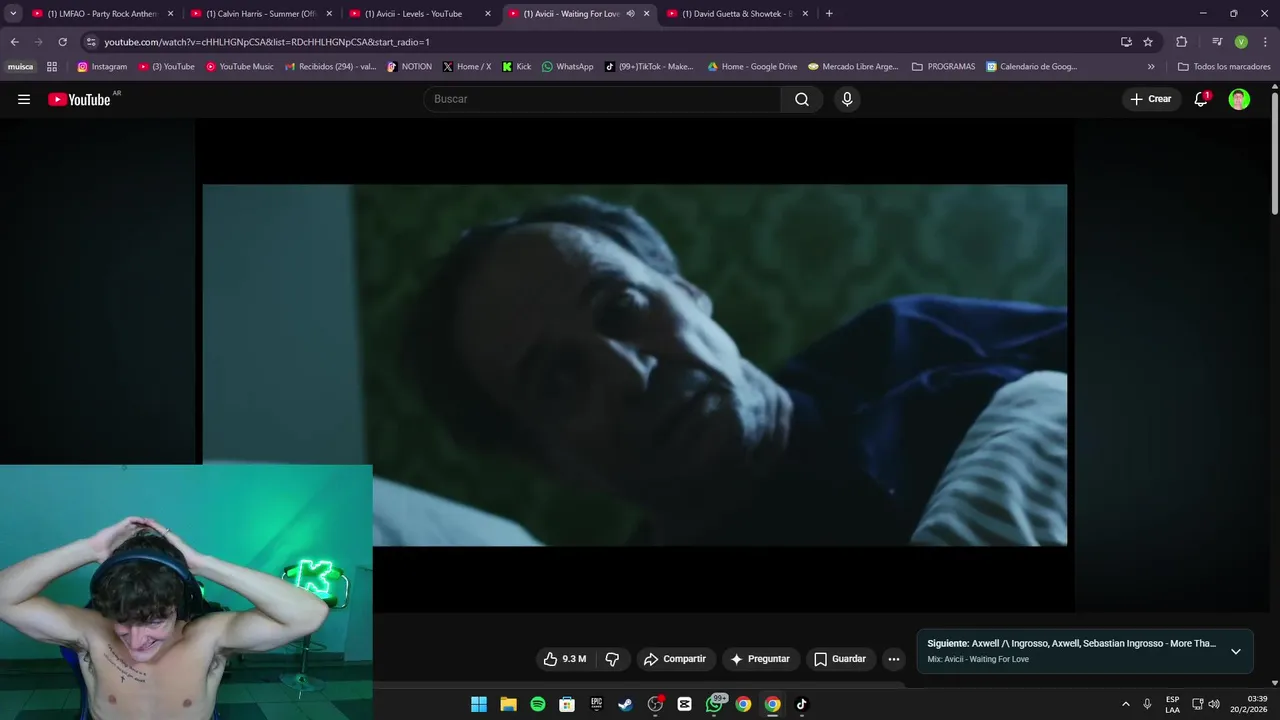Open the Todos los marcadores folder
The height and width of the screenshot is (720, 1280).
(x=1224, y=67)
